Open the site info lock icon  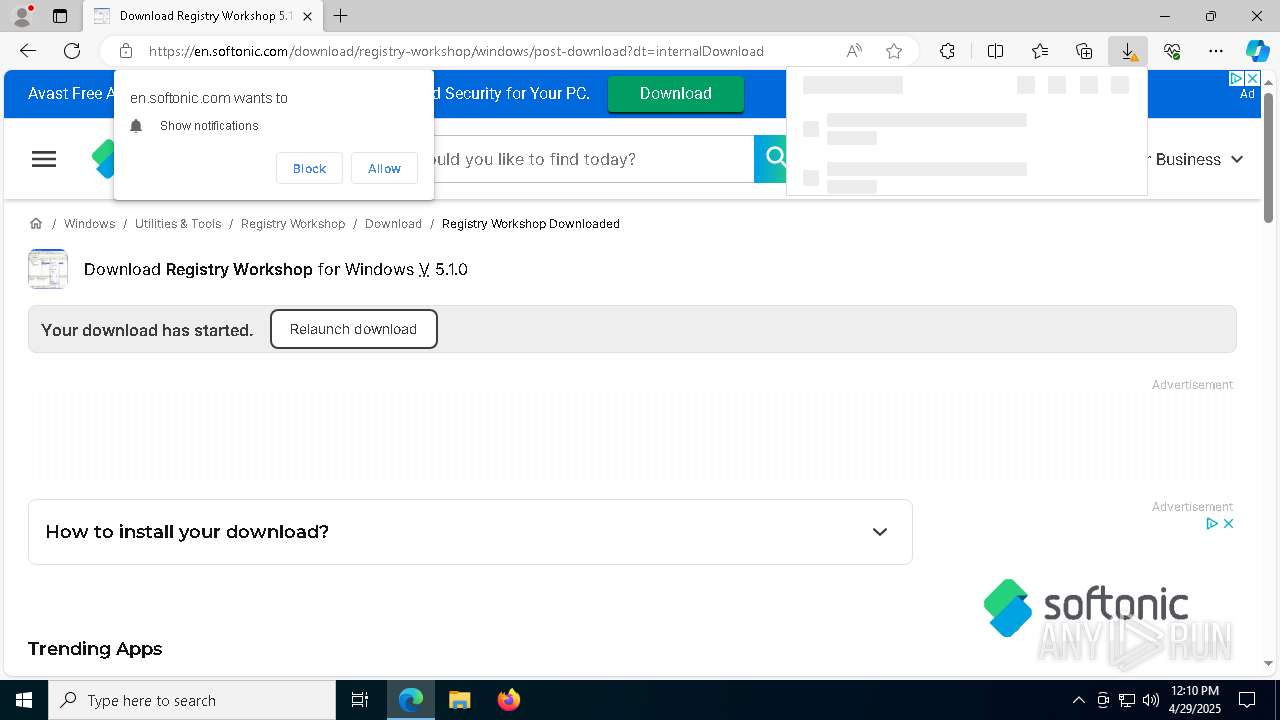125,51
